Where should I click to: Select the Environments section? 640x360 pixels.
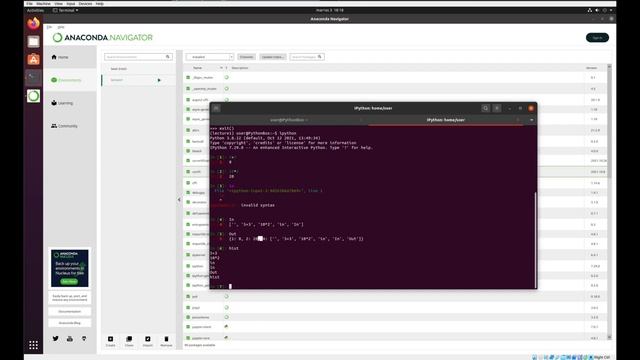point(70,80)
